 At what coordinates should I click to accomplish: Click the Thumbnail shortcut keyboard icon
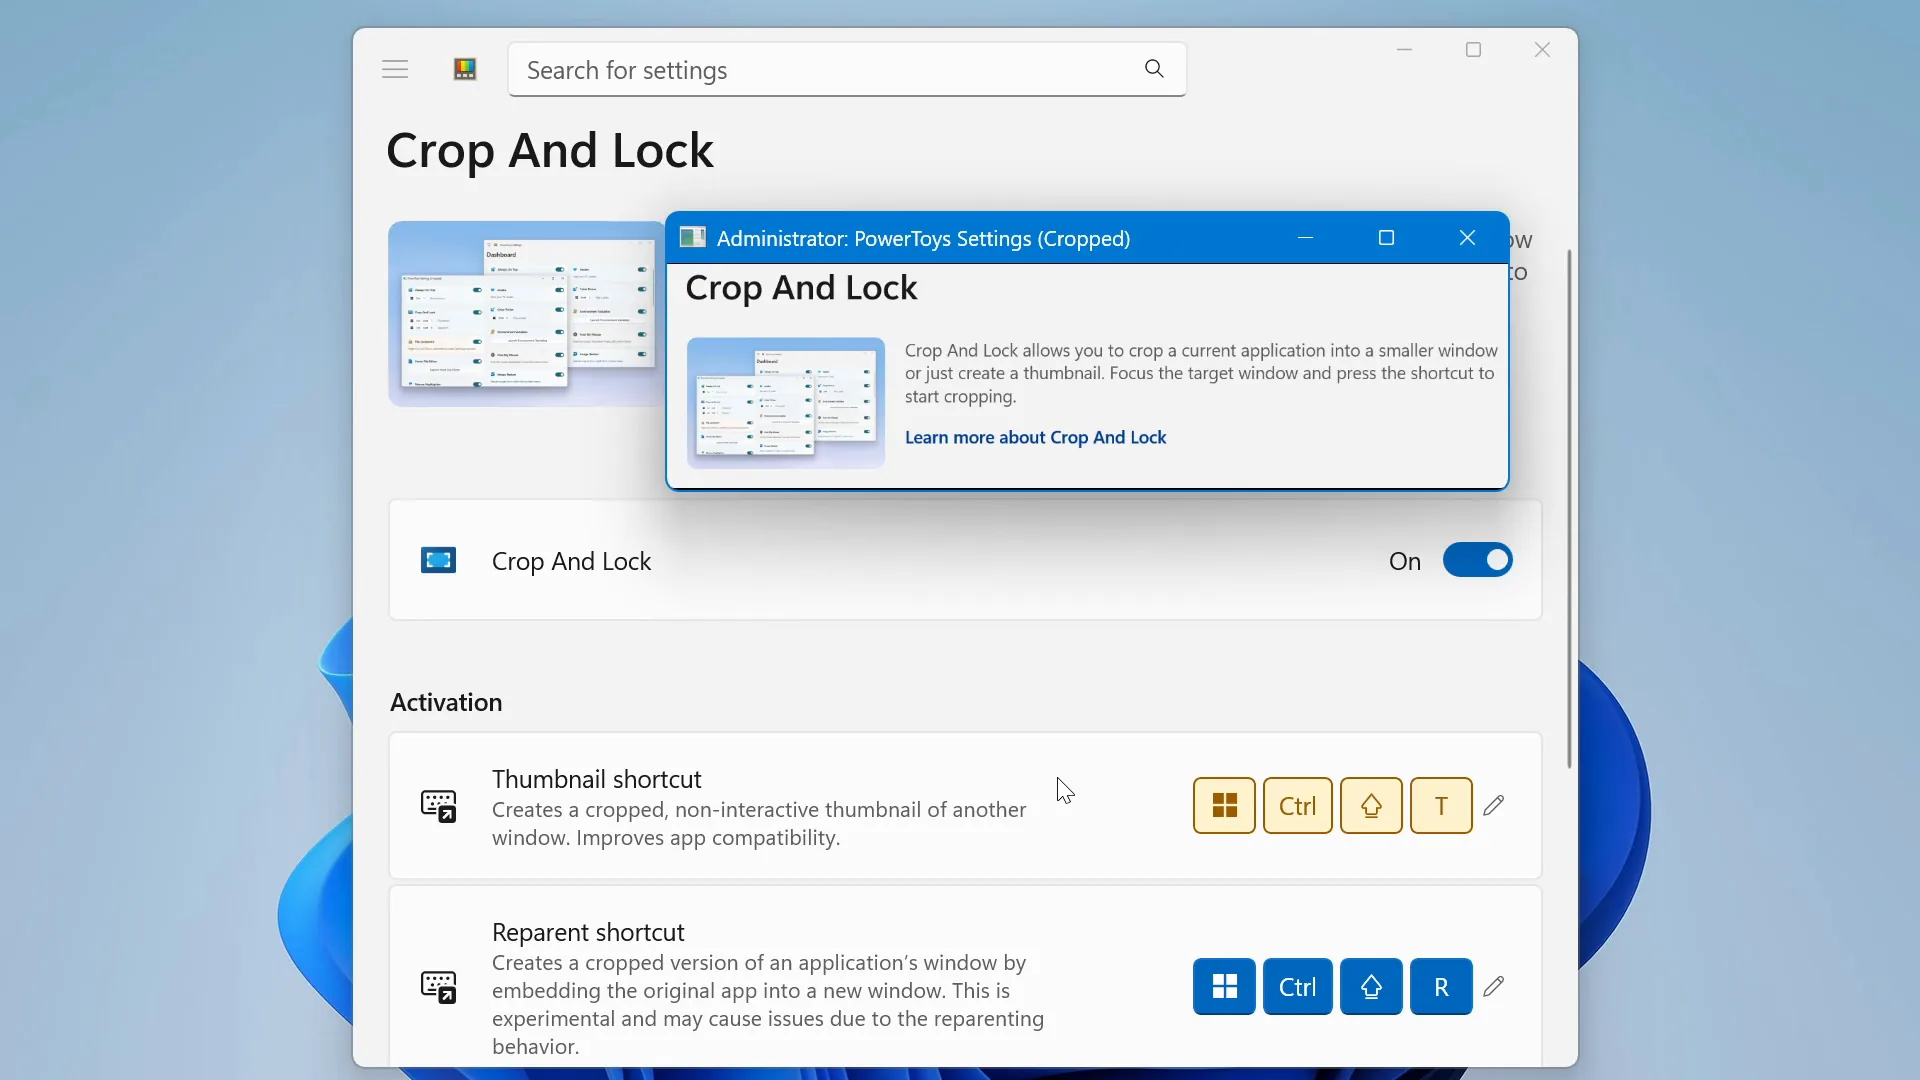point(438,805)
